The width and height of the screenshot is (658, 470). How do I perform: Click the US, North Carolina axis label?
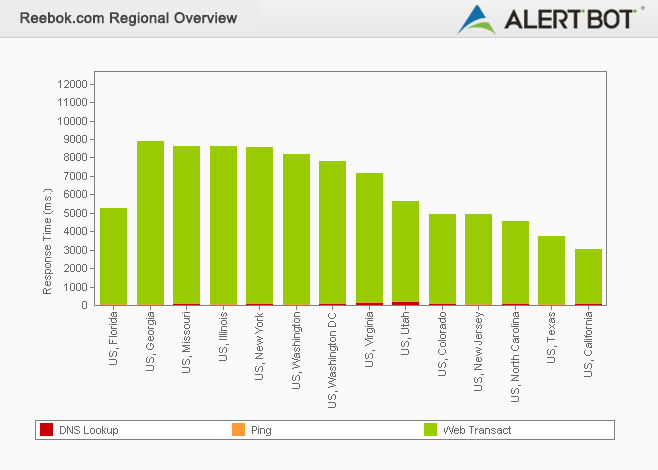pyautogui.click(x=516, y=355)
